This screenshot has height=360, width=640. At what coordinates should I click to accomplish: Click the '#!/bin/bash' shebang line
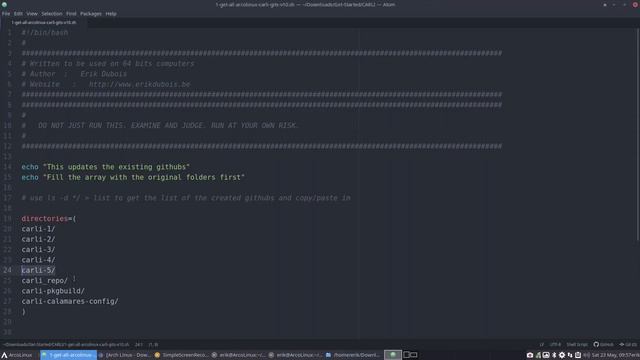pos(45,33)
